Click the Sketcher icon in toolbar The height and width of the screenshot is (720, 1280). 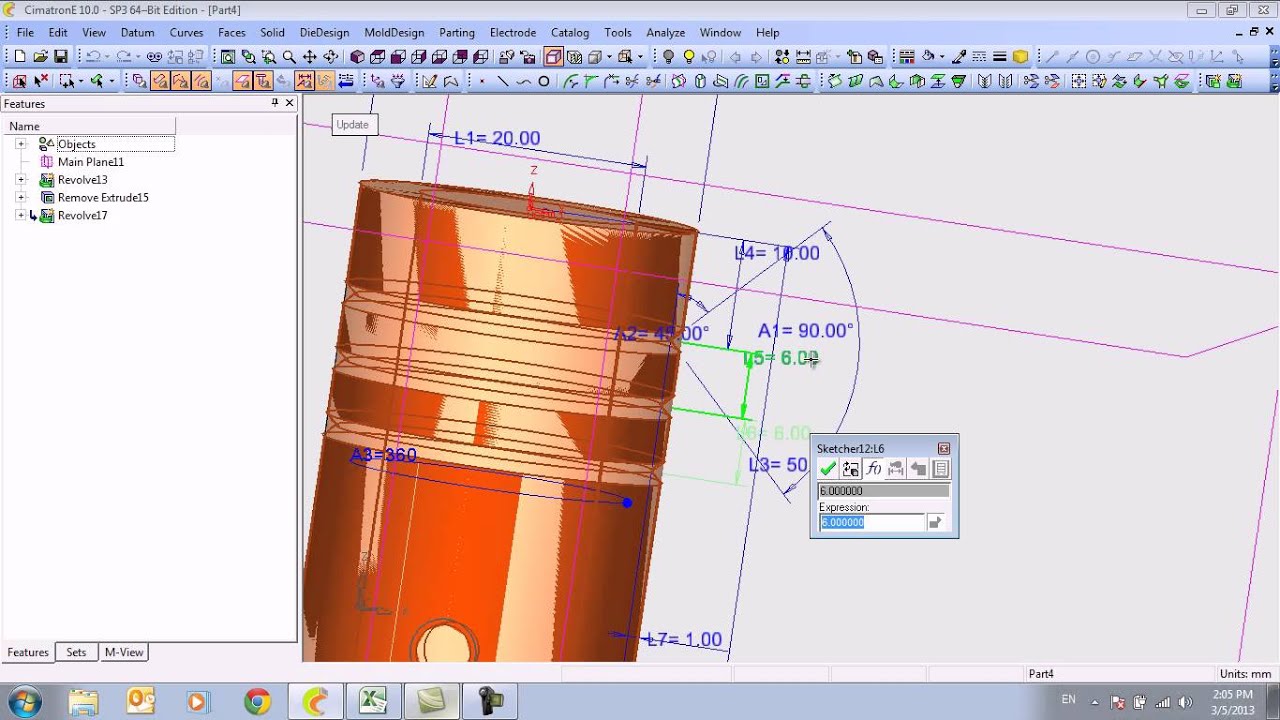click(429, 81)
